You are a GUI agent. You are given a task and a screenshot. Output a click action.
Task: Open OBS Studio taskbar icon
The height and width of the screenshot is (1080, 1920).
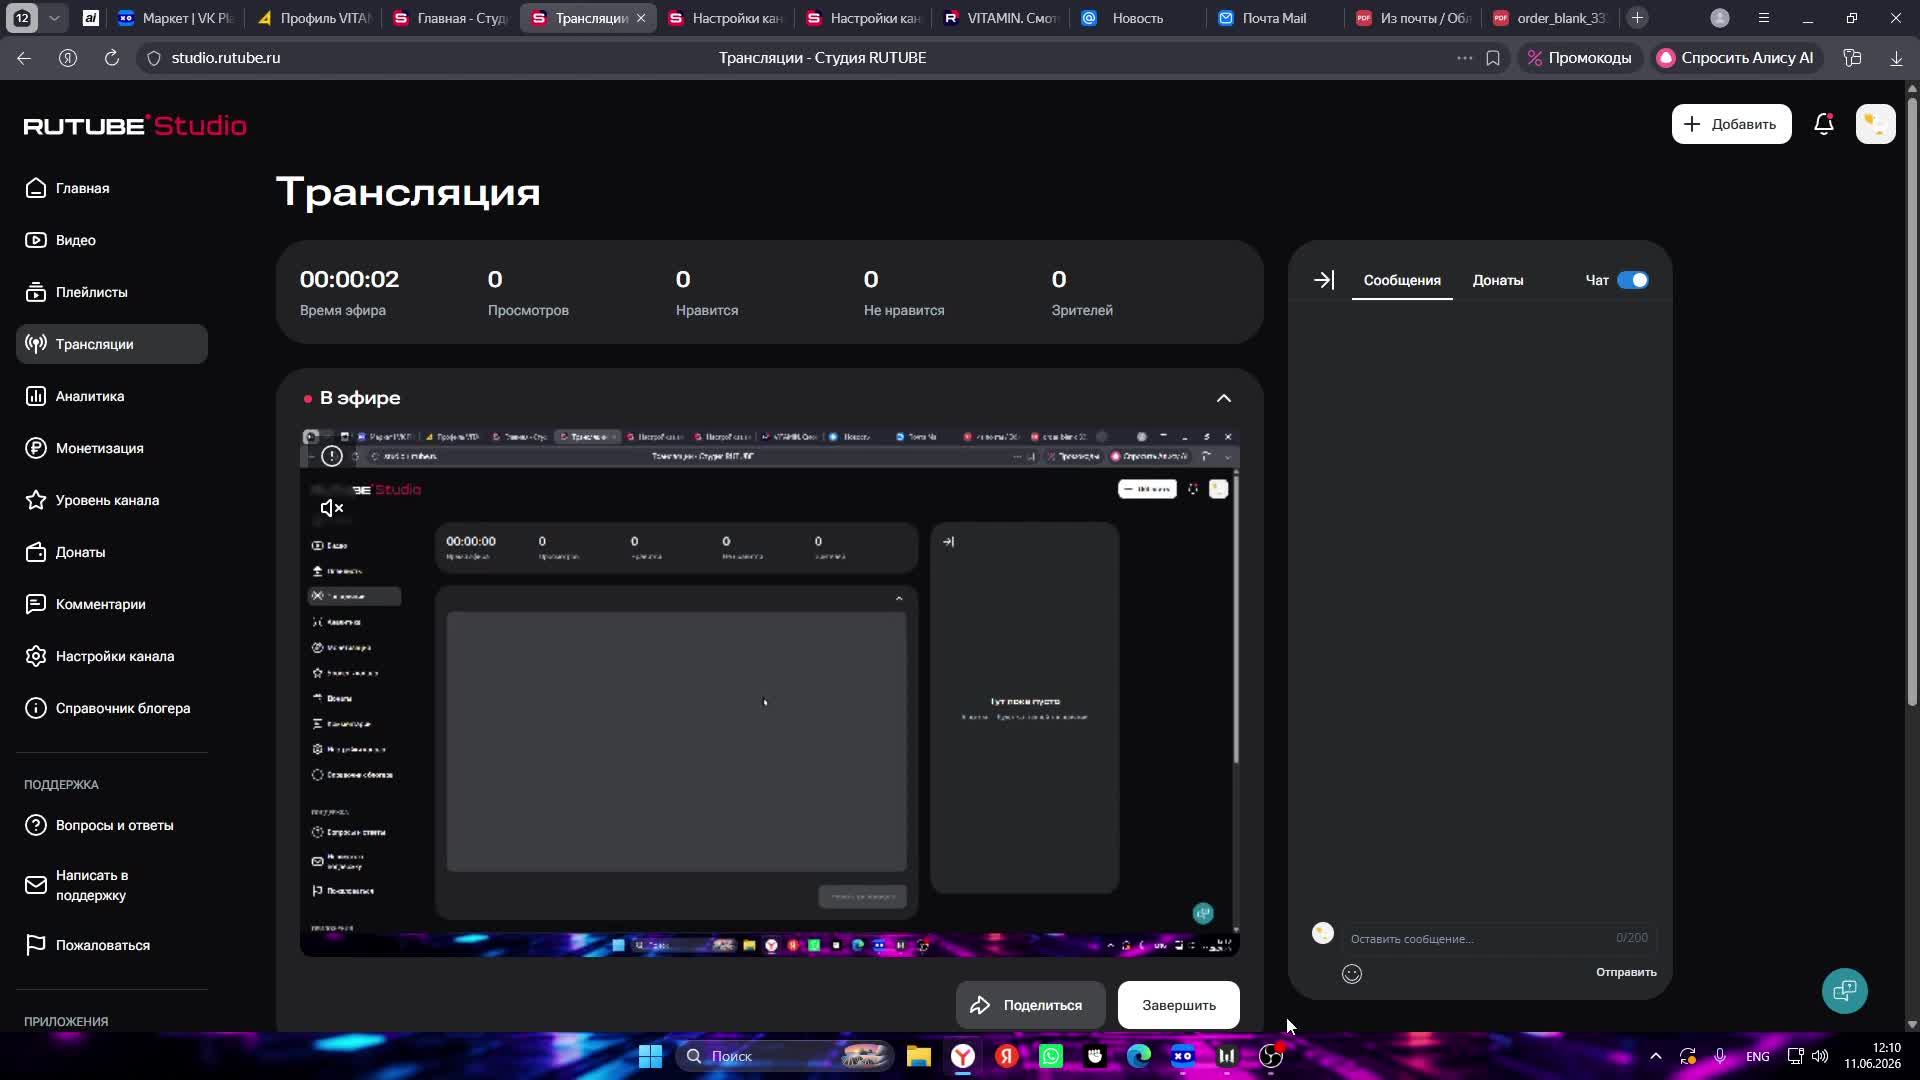[x=1271, y=1056]
